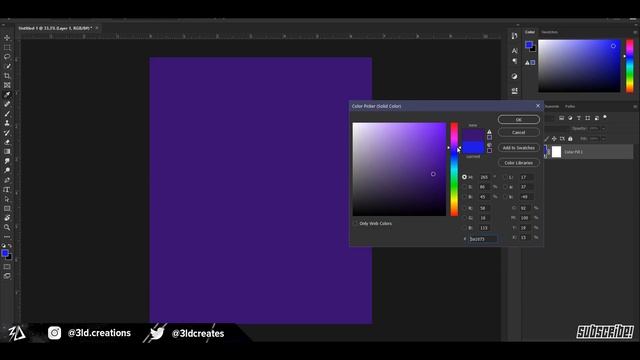Select the H hue radio button

[464, 177]
